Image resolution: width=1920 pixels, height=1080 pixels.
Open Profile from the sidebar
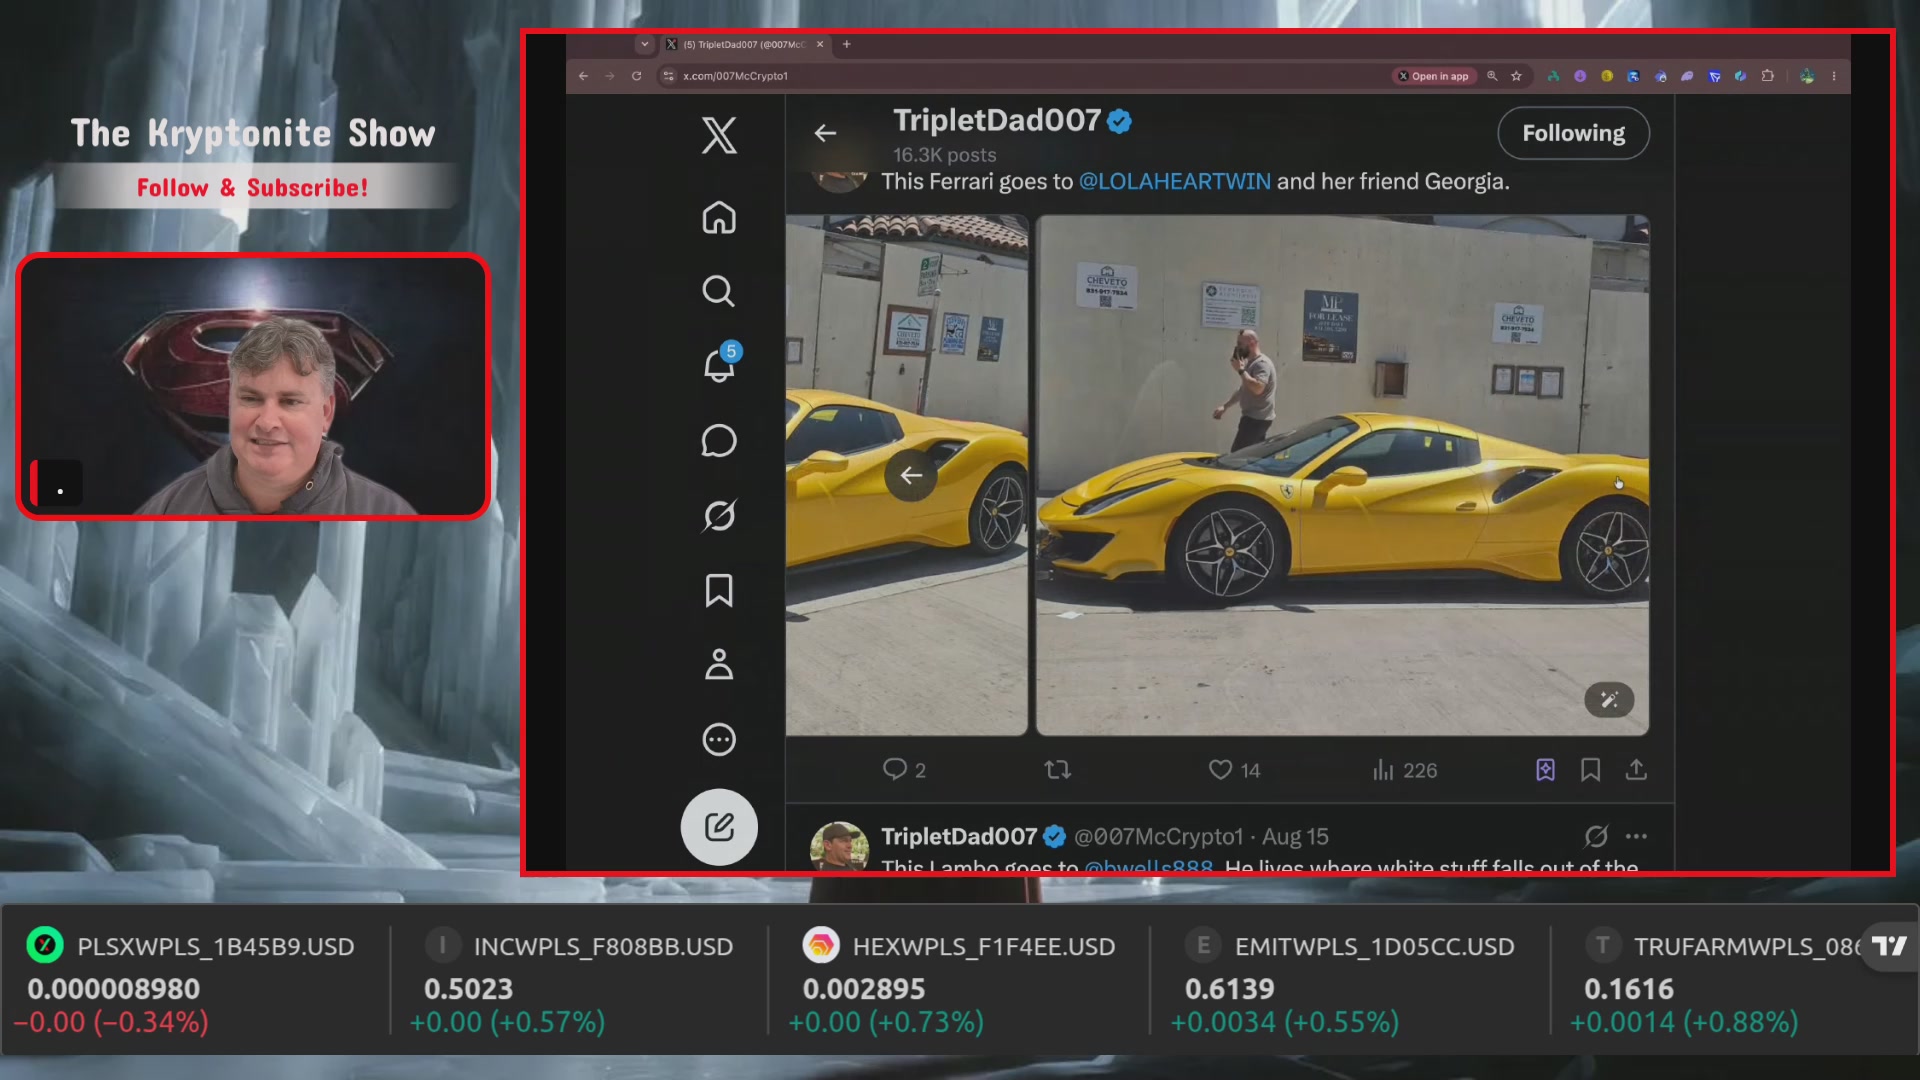(x=719, y=664)
